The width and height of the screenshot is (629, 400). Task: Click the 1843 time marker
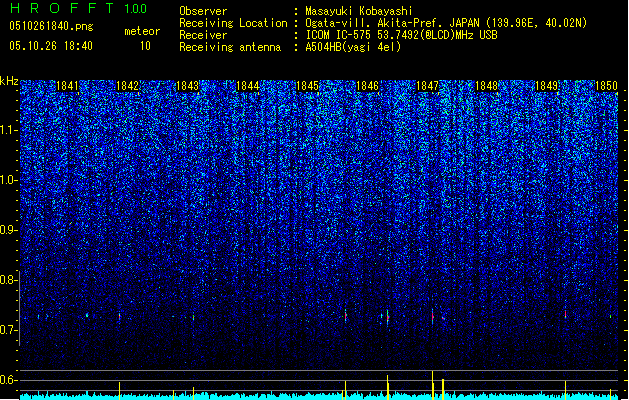pos(187,86)
